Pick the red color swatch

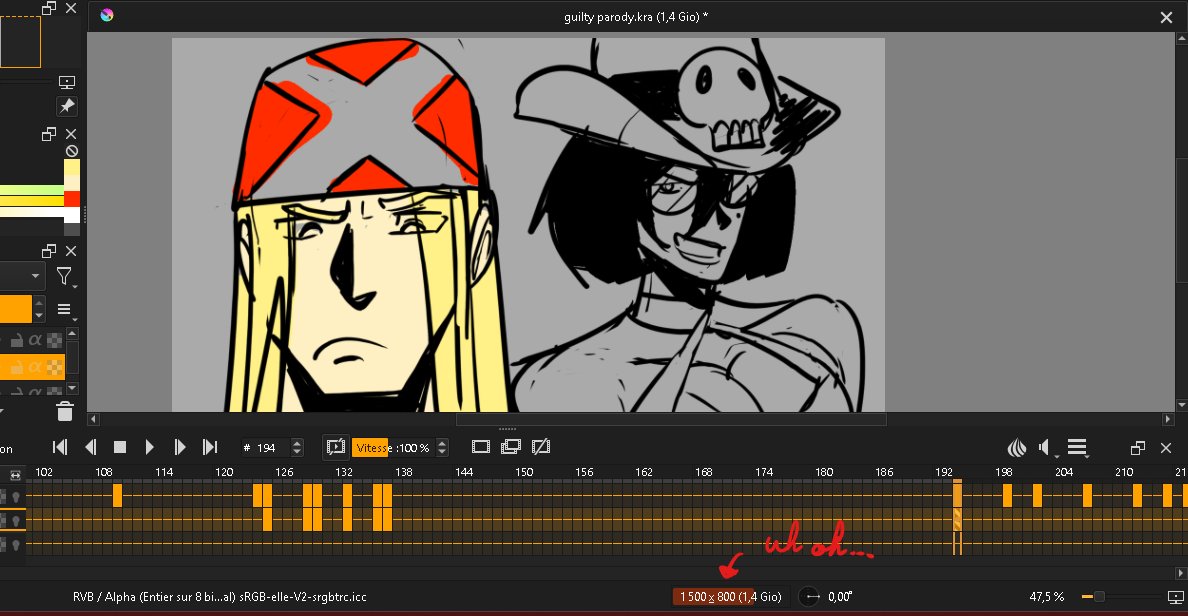click(72, 199)
